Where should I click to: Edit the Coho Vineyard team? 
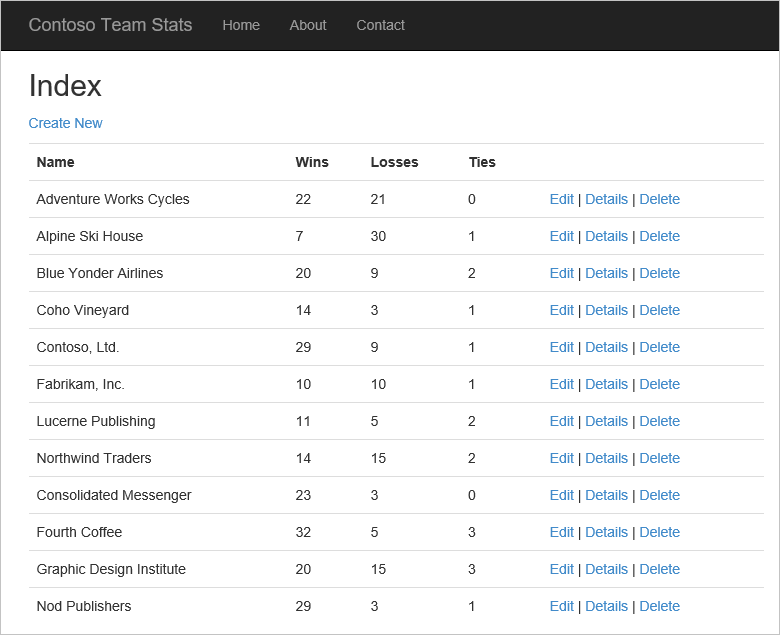pos(562,310)
